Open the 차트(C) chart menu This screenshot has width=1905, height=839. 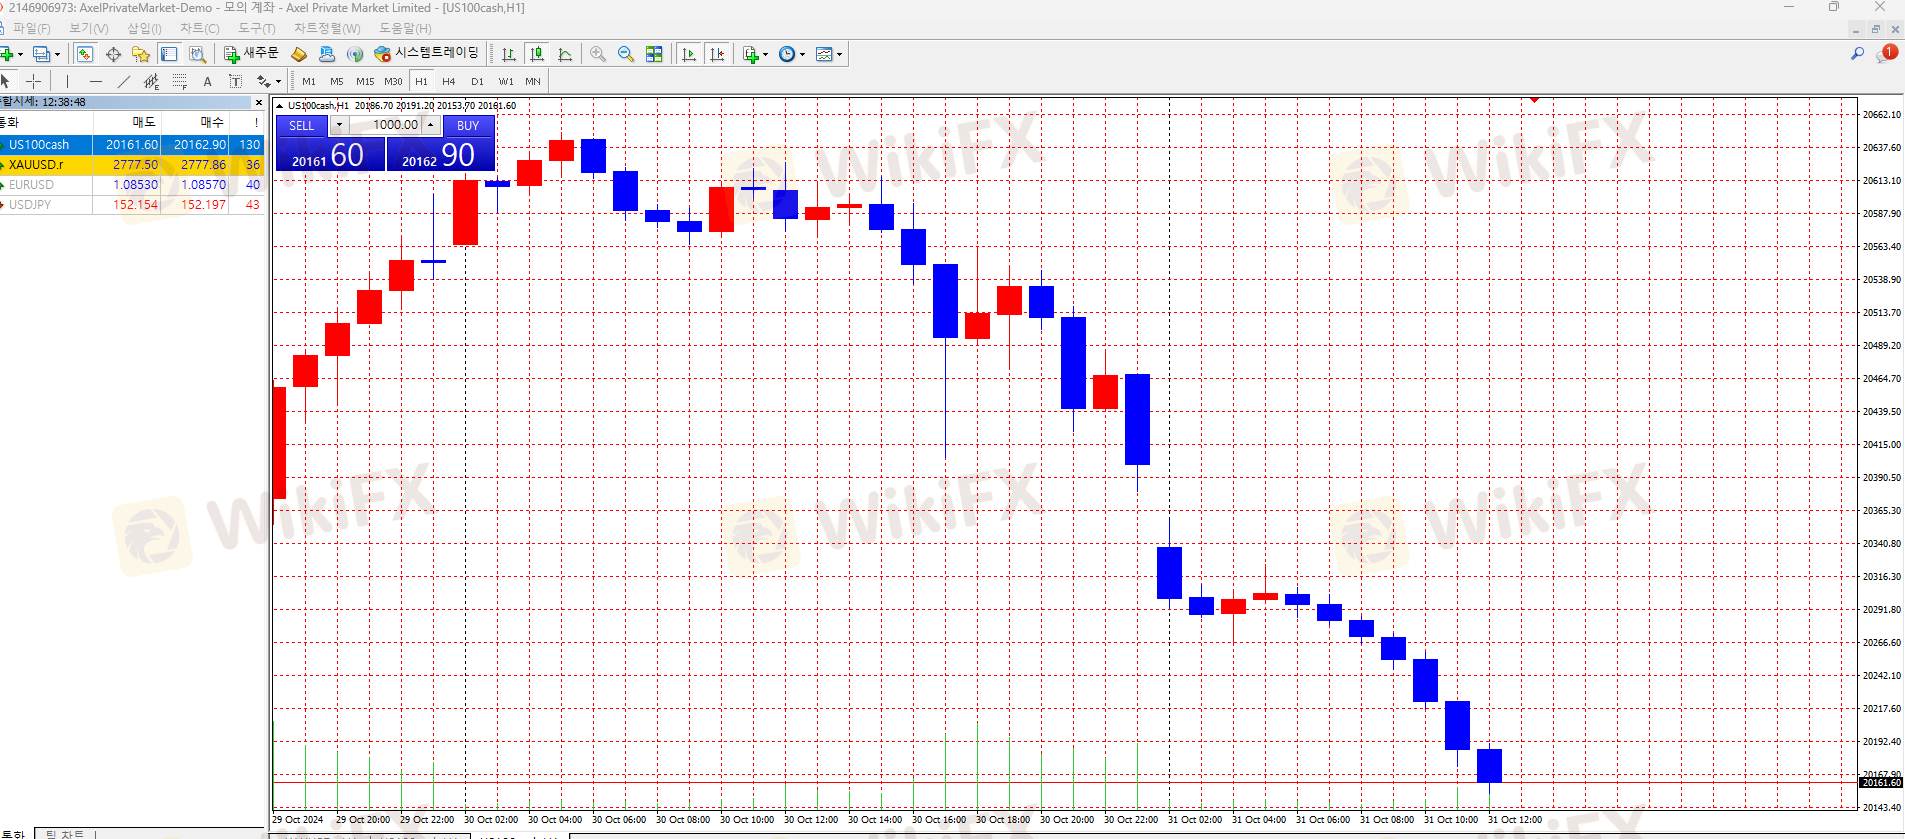coord(199,28)
